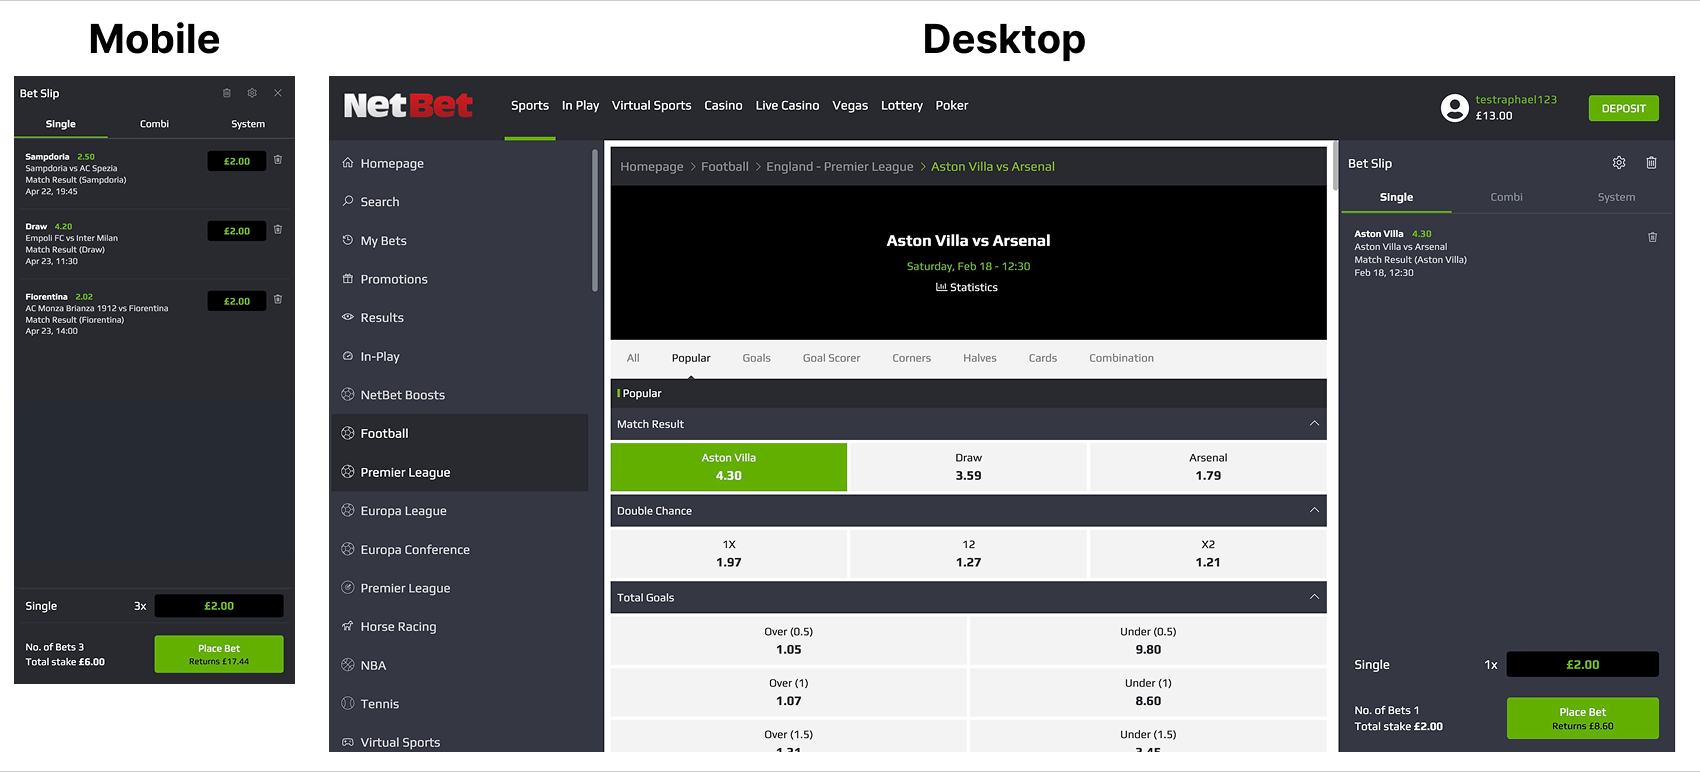Select Arsenal 1.79 match result odds
The height and width of the screenshot is (772, 1700).
[x=1208, y=467]
